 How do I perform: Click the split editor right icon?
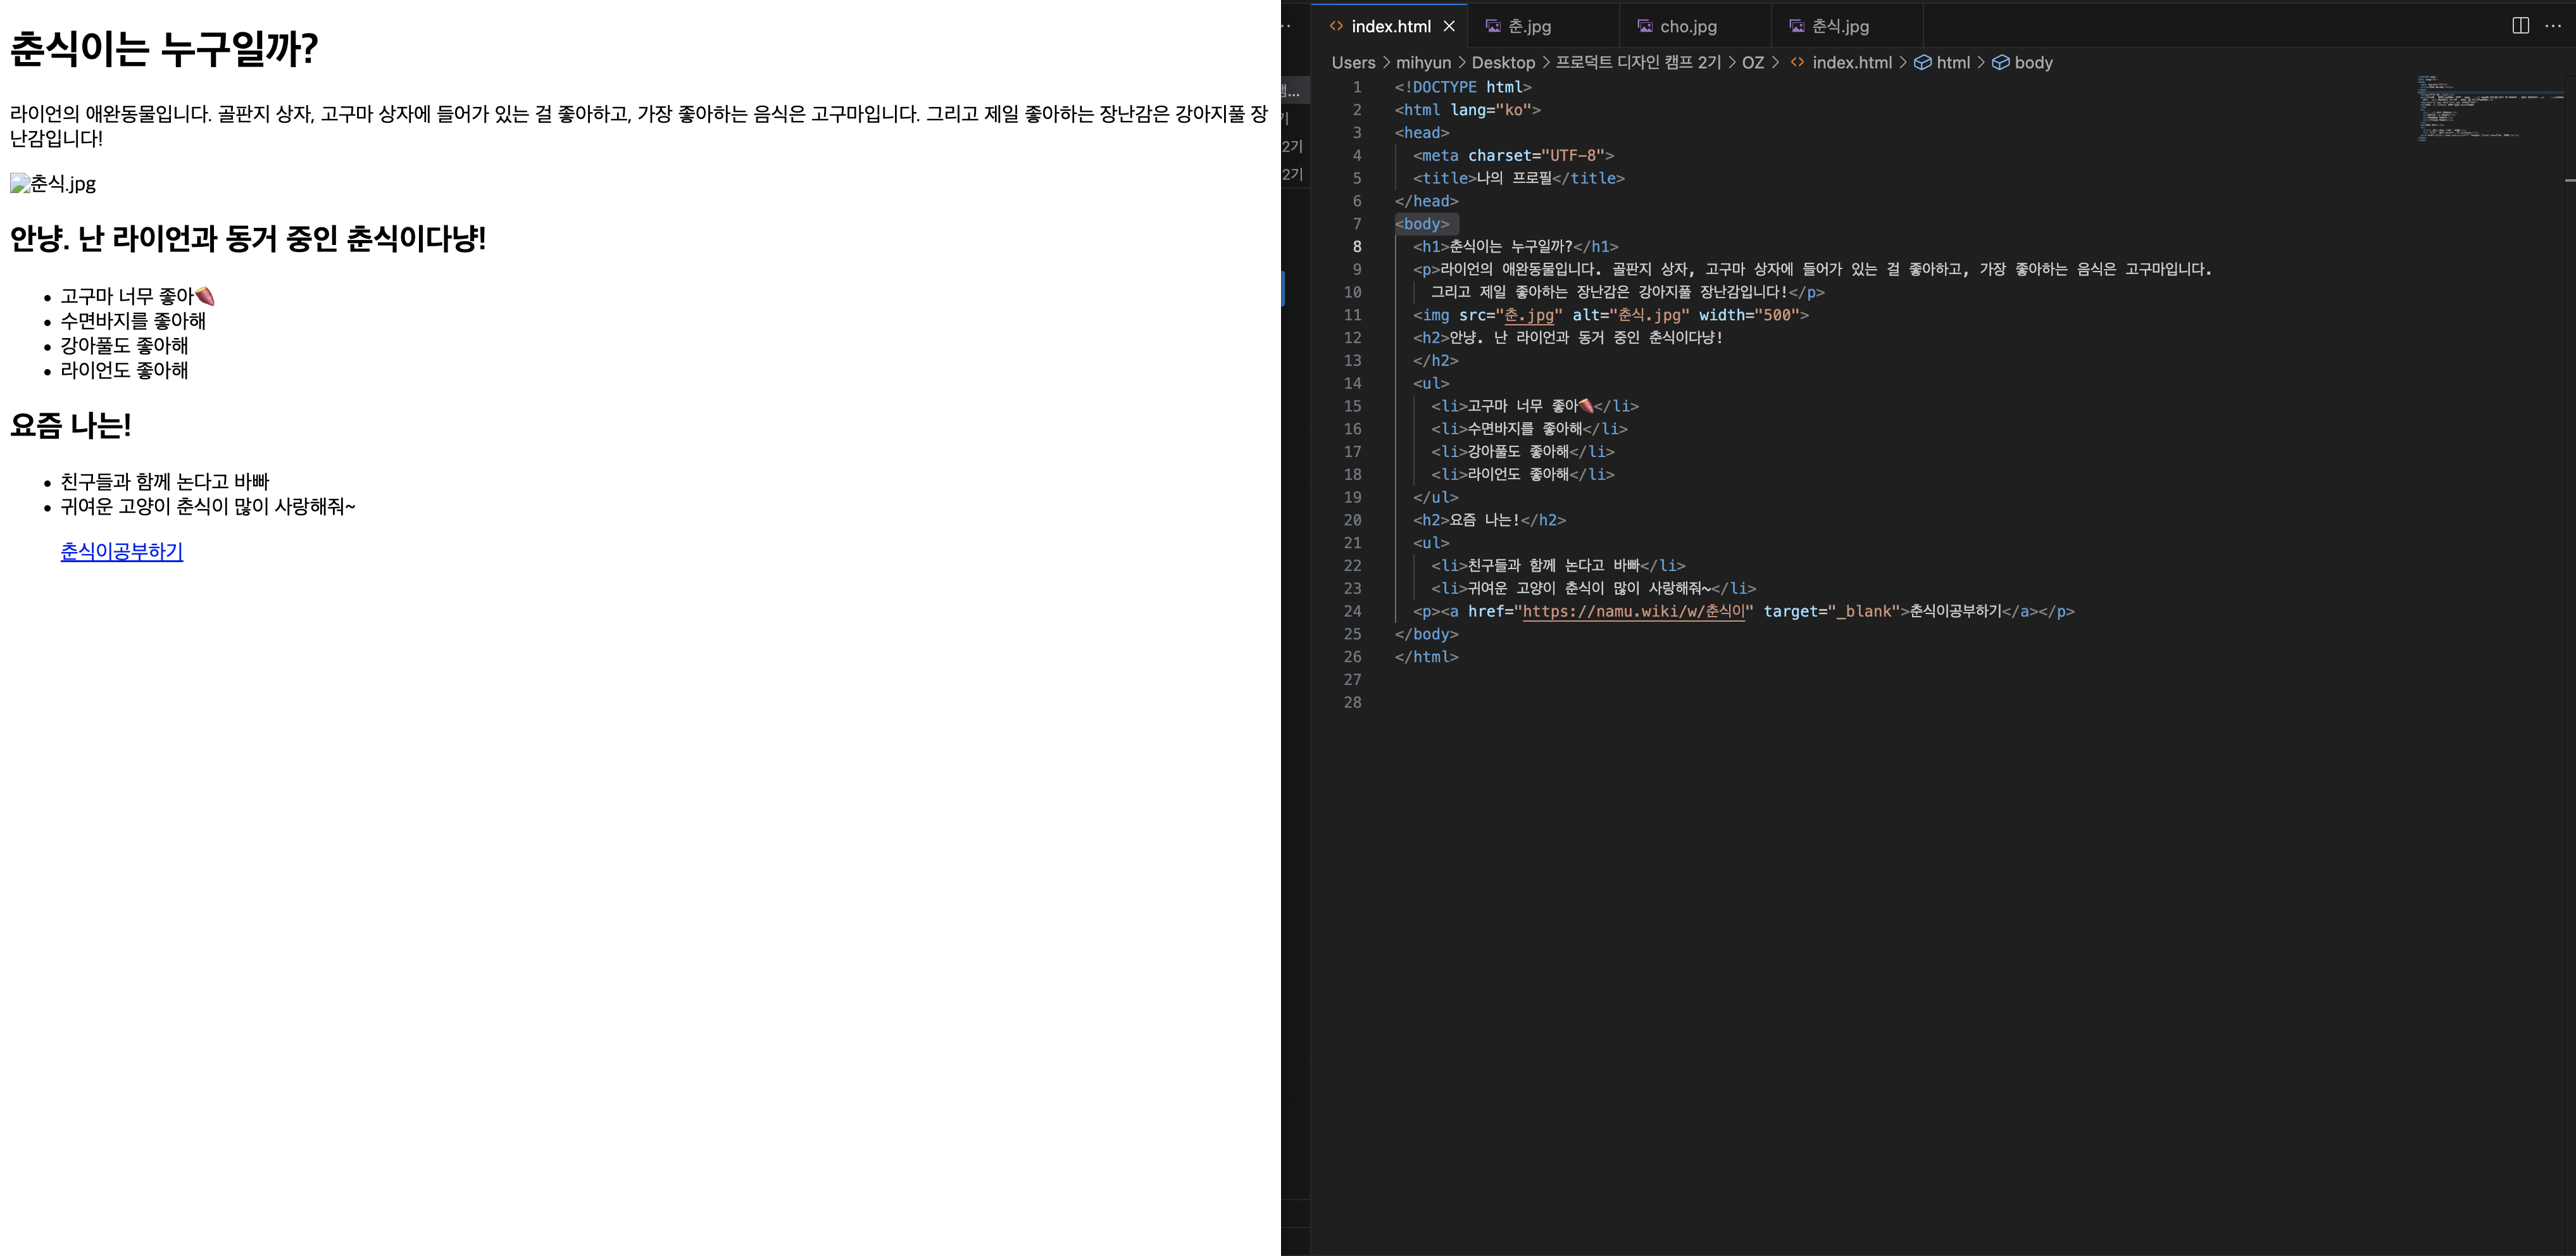(2520, 26)
